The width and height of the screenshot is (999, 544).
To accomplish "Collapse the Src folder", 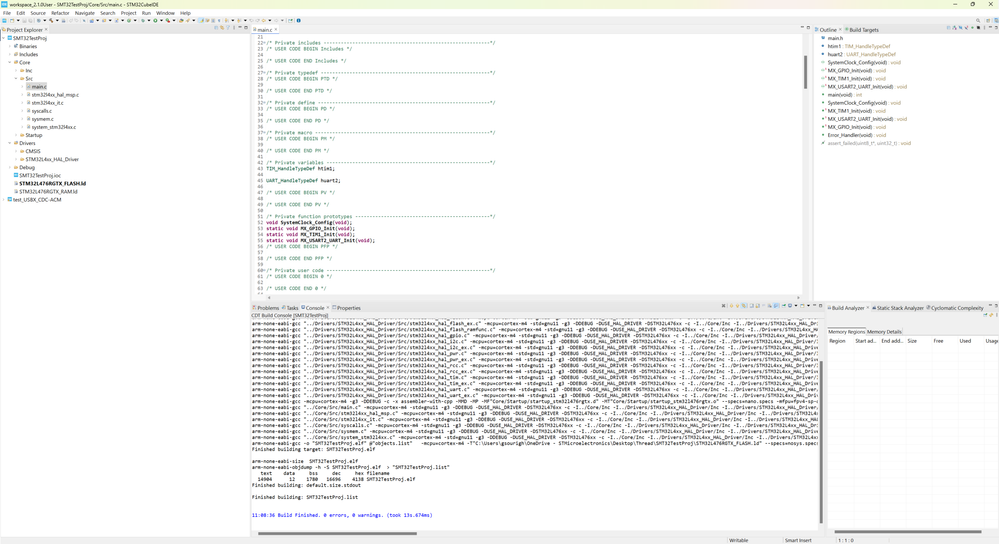I will point(16,79).
